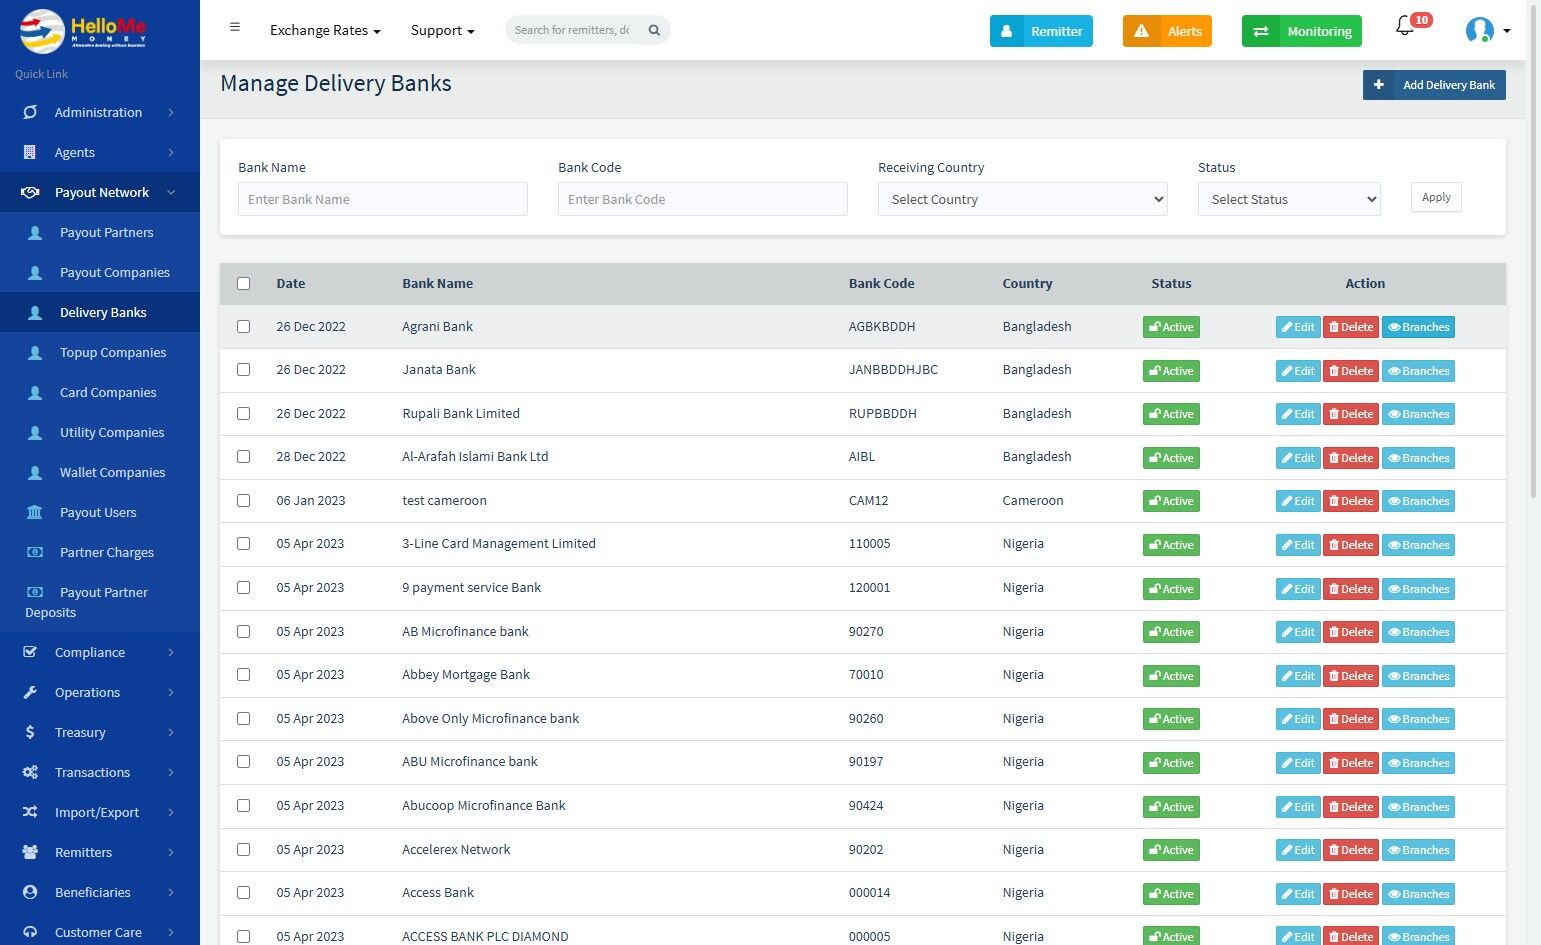Open Monitoring with the arrows icon

pos(1261,31)
